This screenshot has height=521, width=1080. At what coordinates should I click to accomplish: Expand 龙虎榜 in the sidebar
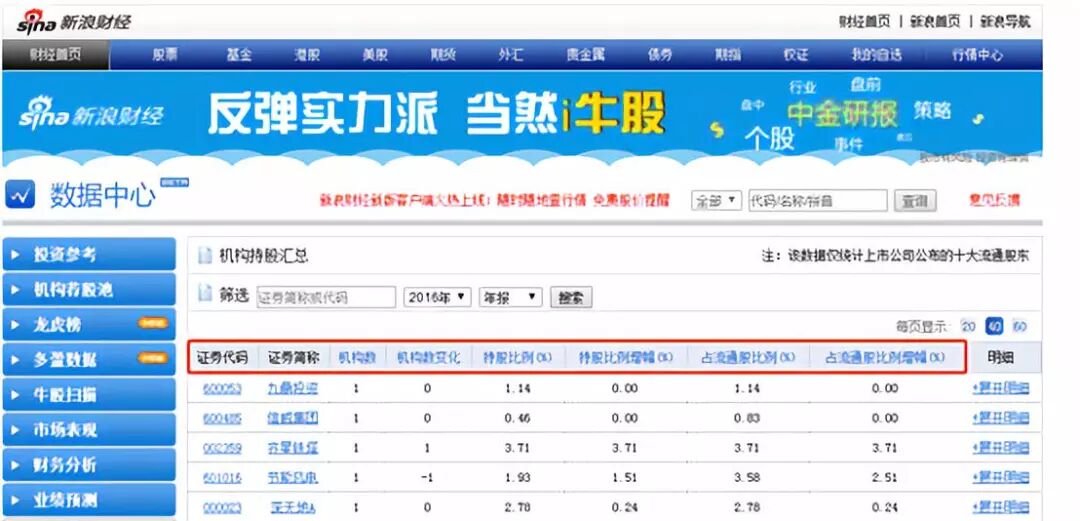point(90,325)
